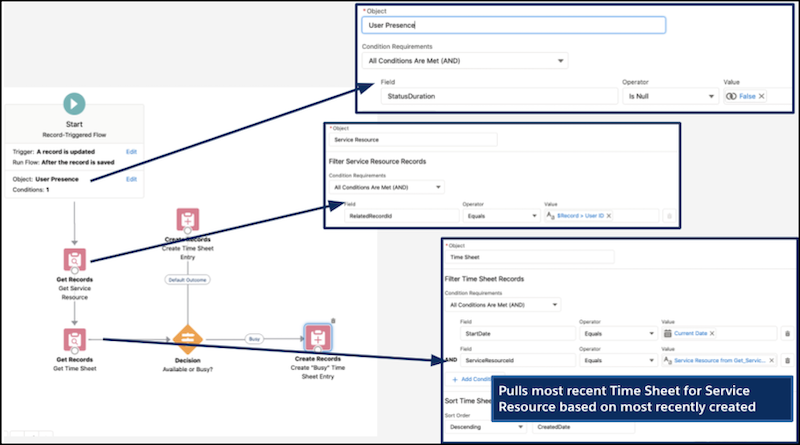Screen dimensions: 800x445
Task: Select the Create Busy Time Sheet Entry icon
Action: (x=318, y=338)
